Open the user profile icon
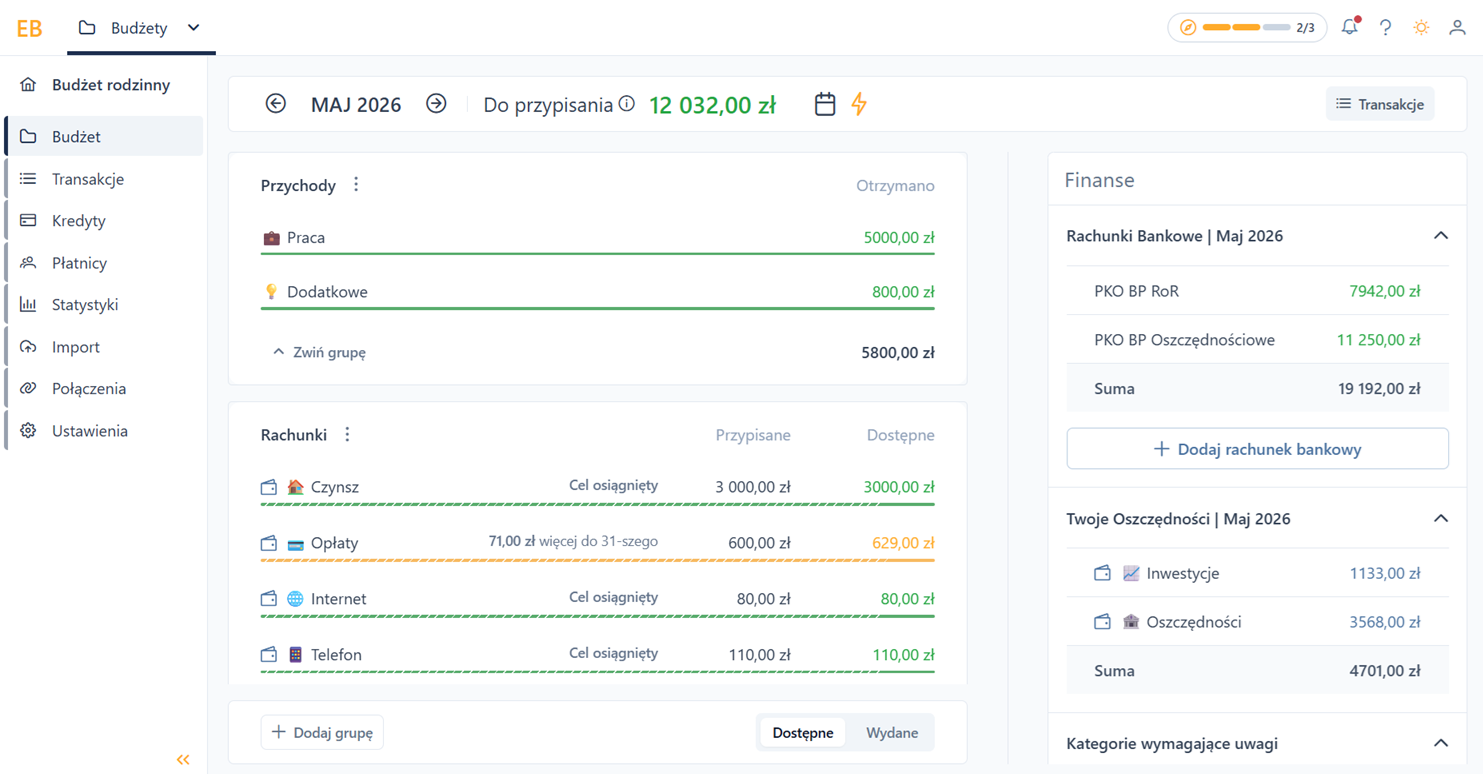Image resolution: width=1483 pixels, height=774 pixels. click(x=1457, y=28)
